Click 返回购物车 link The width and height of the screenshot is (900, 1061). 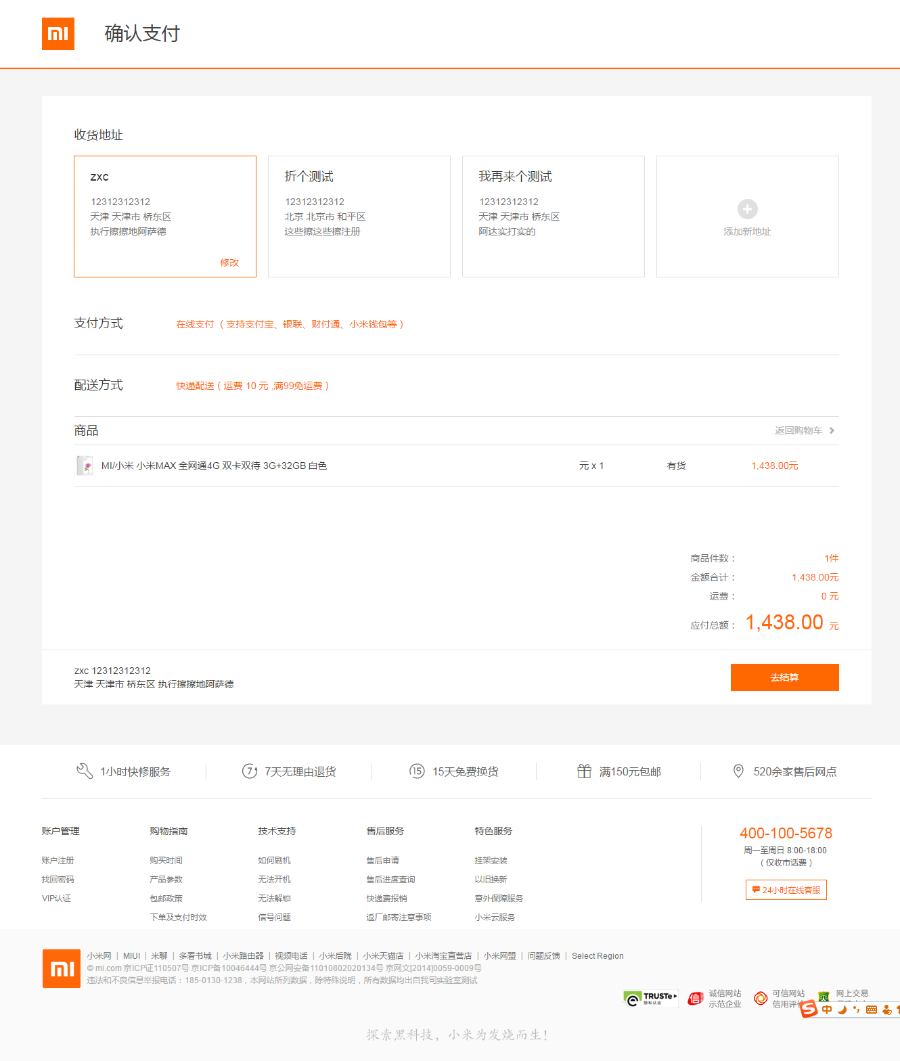pos(798,430)
